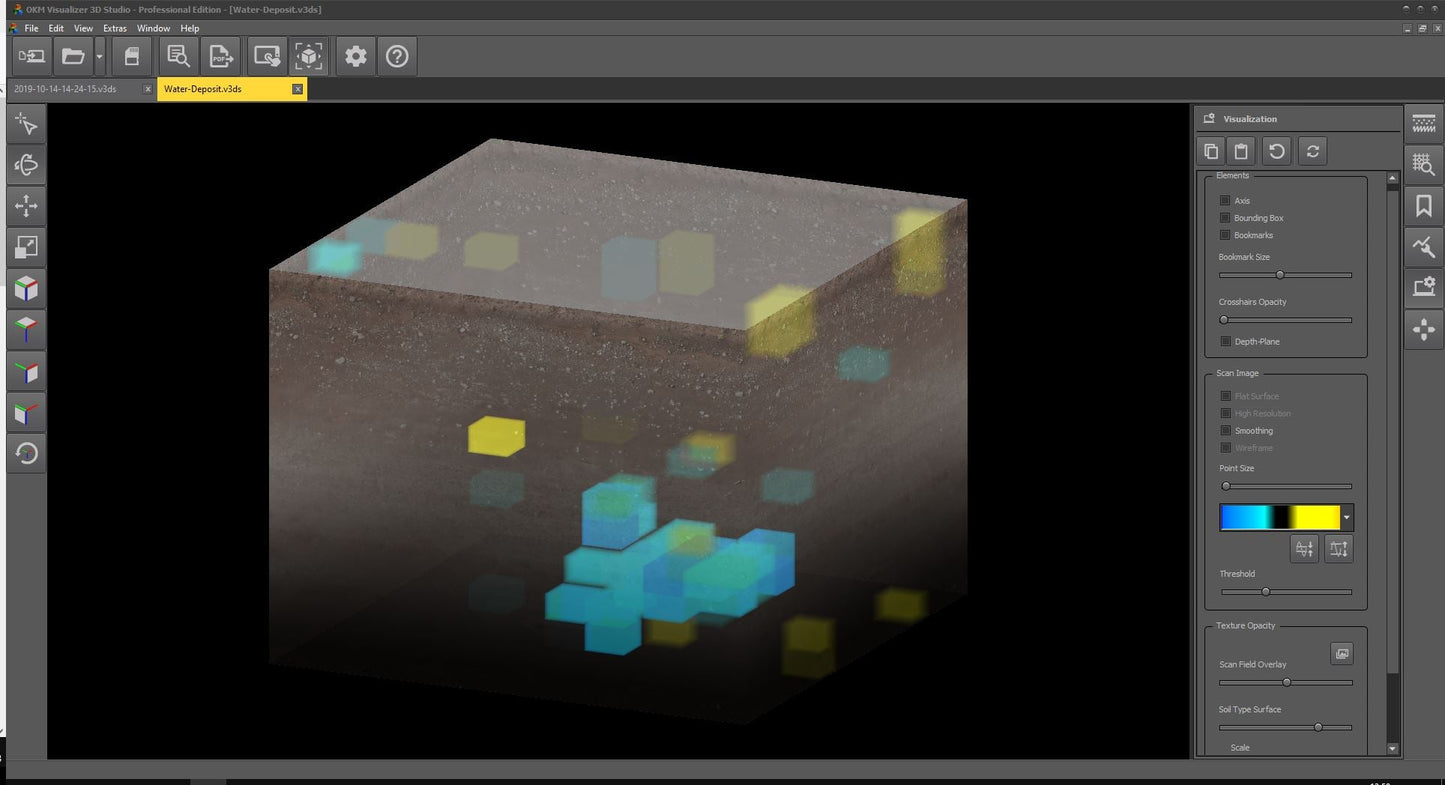Click the scan details magnifier toolbar icon
The width and height of the screenshot is (1445, 785).
pyautogui.click(x=178, y=57)
